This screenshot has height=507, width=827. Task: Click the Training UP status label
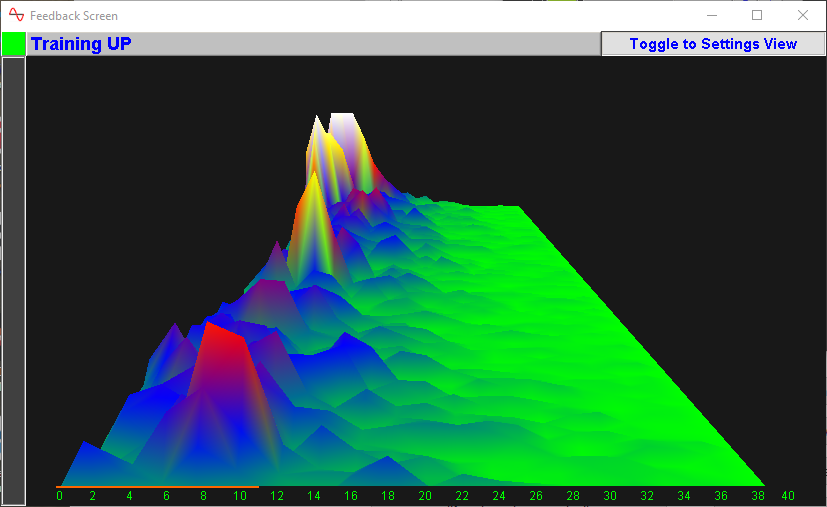click(81, 44)
